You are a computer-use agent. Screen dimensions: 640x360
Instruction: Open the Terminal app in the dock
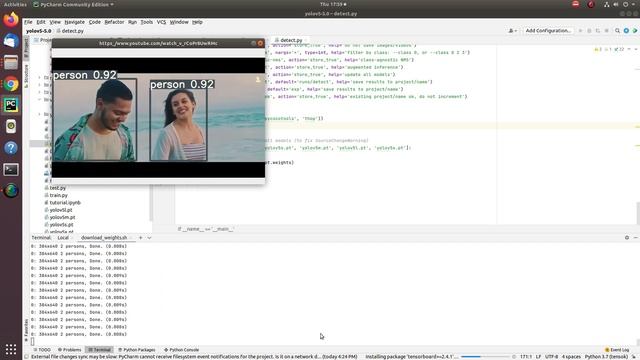click(11, 169)
